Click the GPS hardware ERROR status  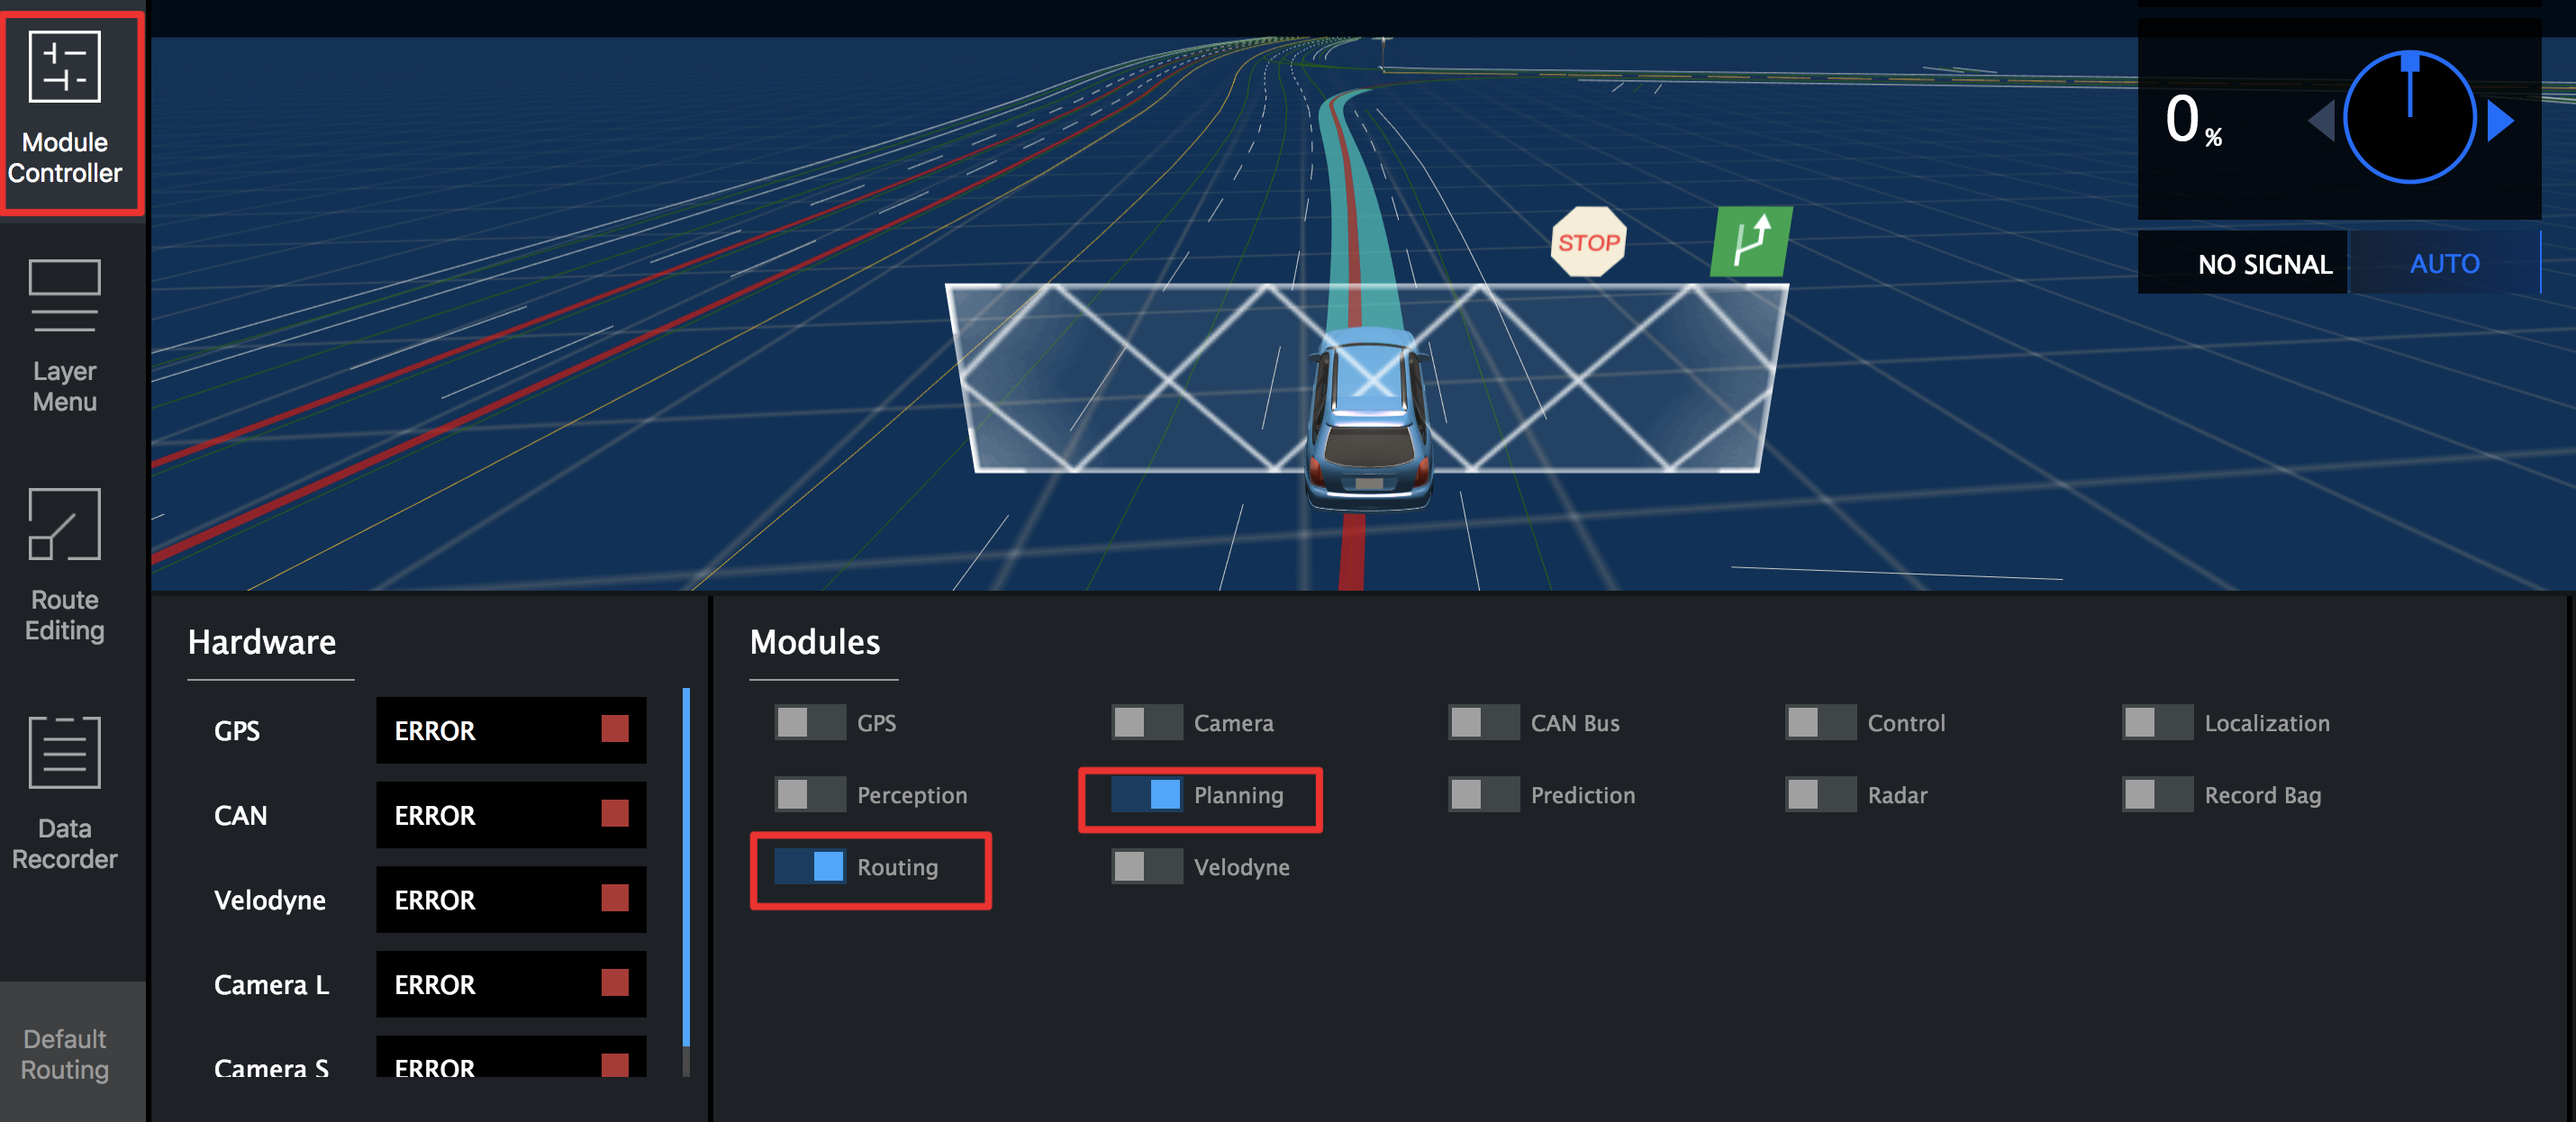coord(510,731)
